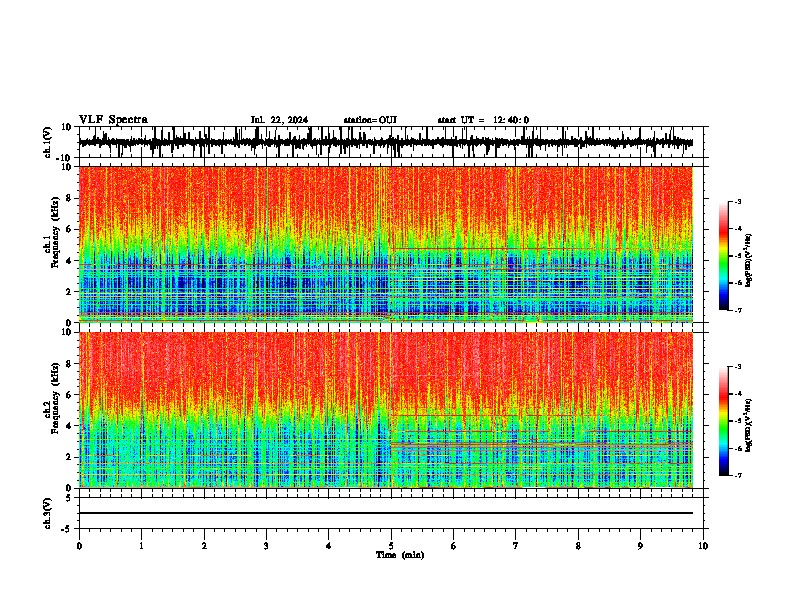Click the time axis tick label '10'
The image size is (792, 612).
coord(703,546)
